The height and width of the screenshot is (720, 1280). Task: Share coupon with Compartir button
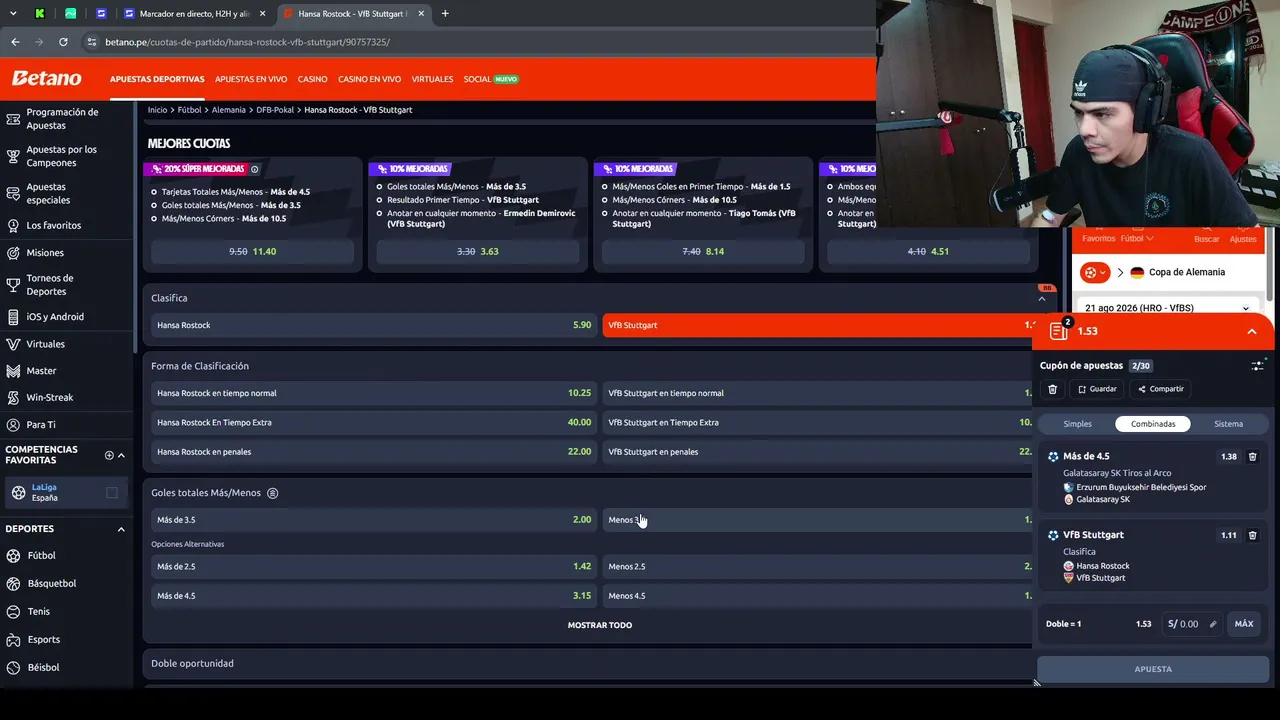click(1161, 389)
